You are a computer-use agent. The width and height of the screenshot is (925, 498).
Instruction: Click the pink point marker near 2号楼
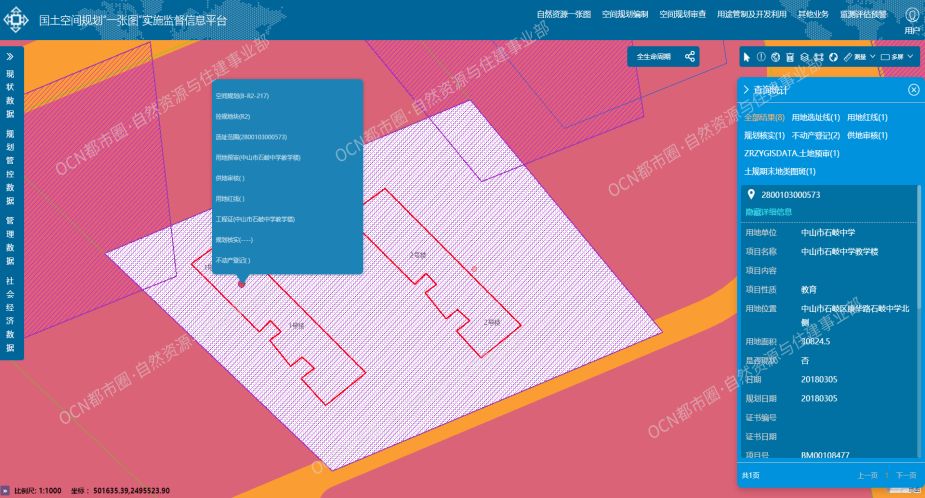click(x=474, y=269)
